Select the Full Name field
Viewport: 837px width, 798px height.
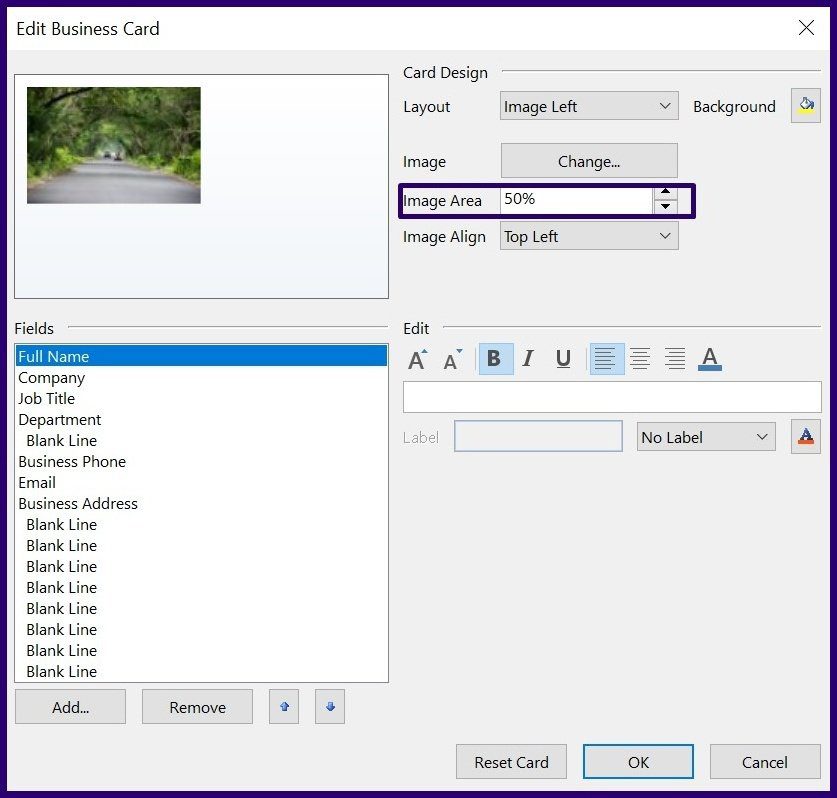(201, 356)
